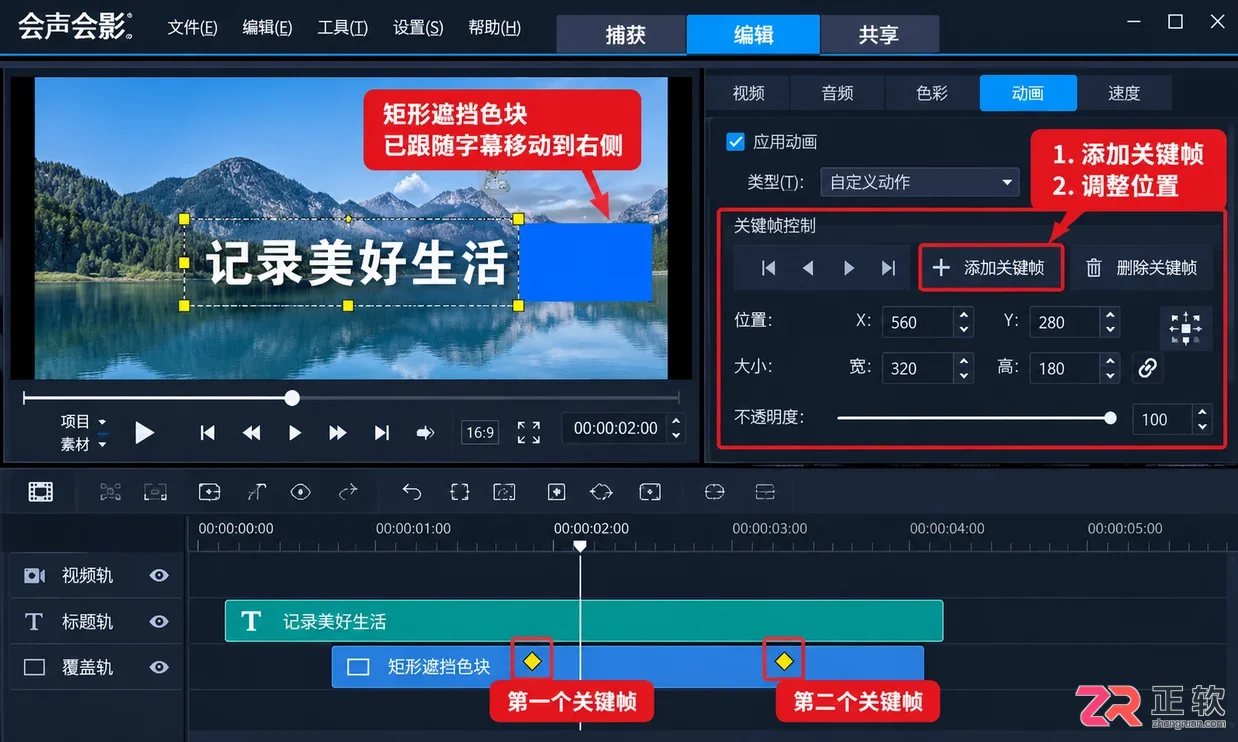Jump to start of preview playback
Viewport: 1238px width, 742px height.
click(x=207, y=432)
